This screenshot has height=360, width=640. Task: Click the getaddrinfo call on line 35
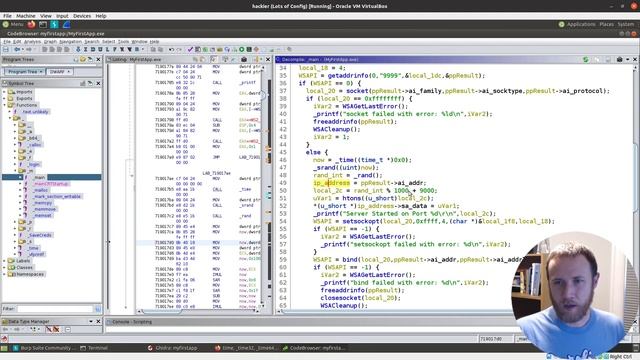tap(348, 76)
